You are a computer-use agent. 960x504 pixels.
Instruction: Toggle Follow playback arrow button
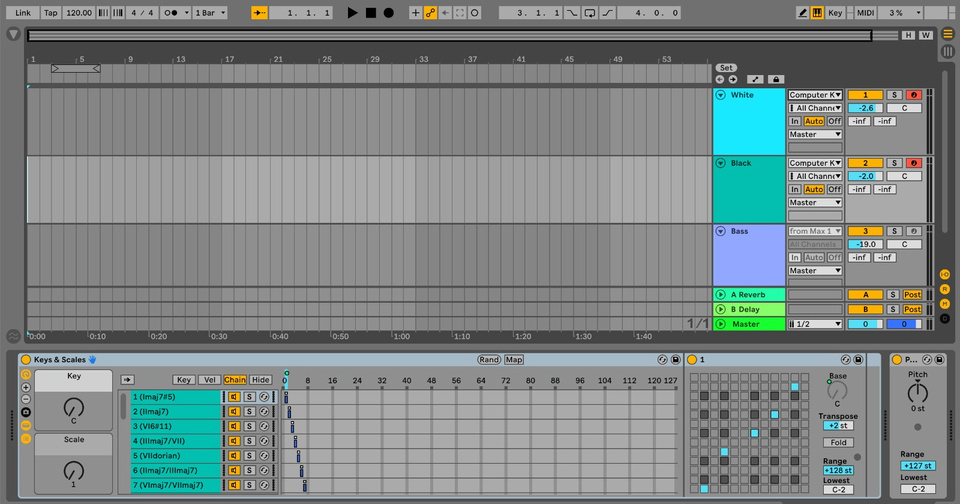[259, 13]
